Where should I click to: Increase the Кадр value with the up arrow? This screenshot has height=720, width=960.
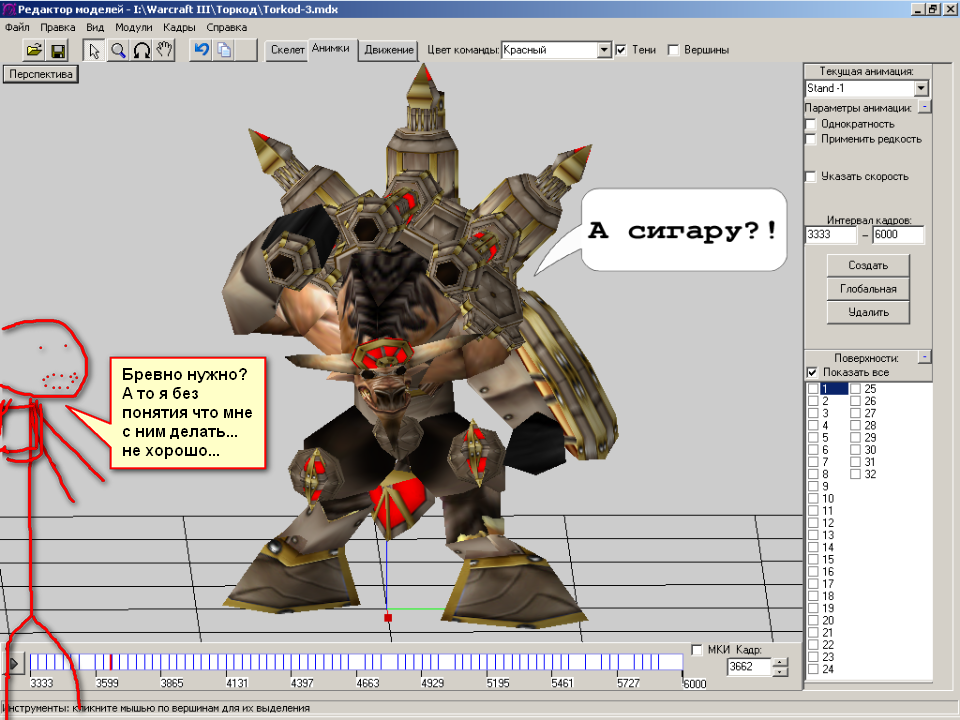[x=779, y=662]
